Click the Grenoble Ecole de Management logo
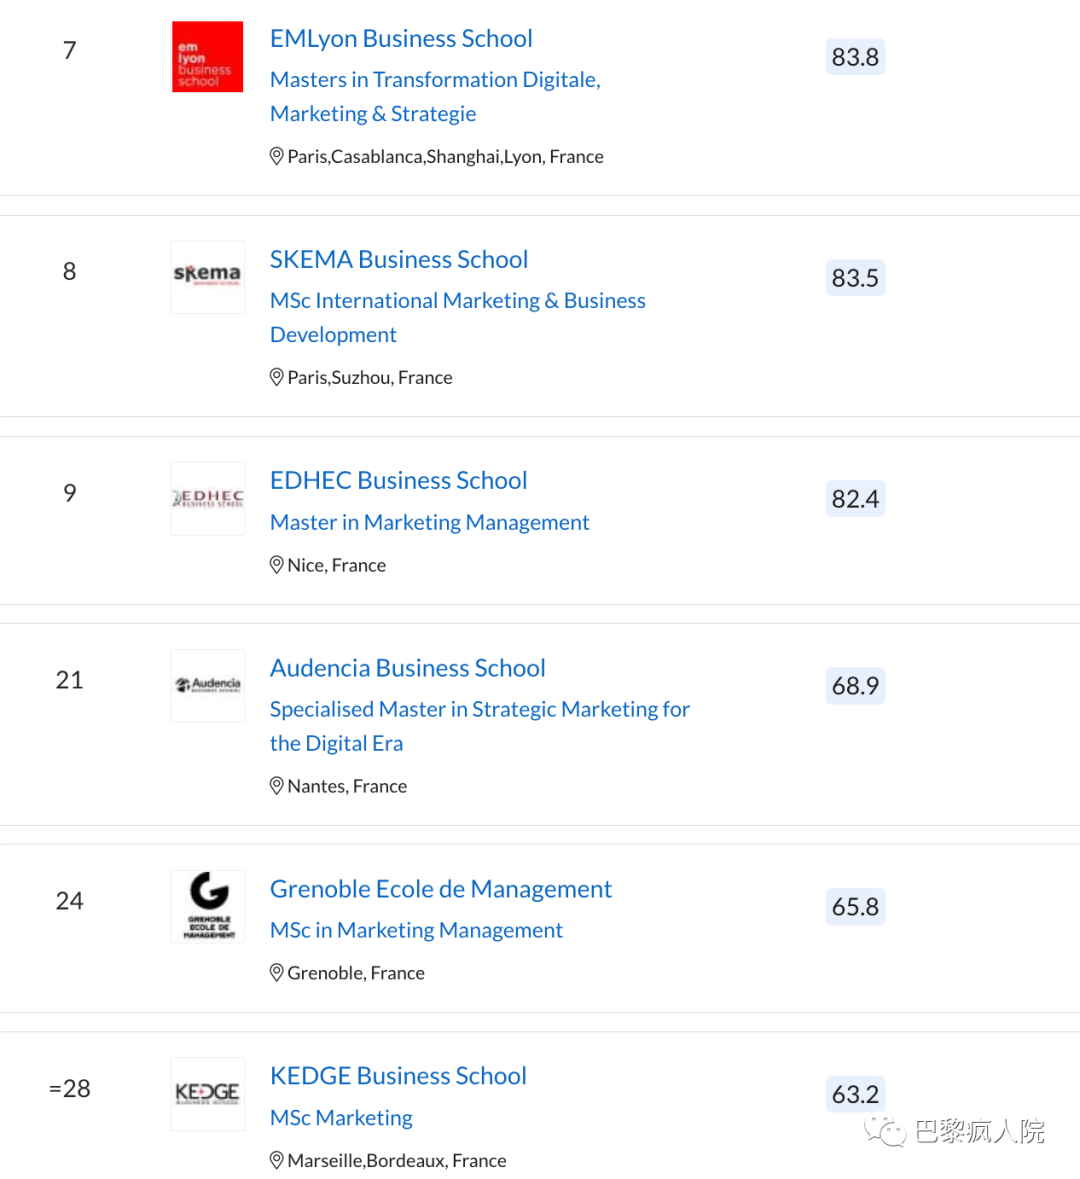The image size is (1080, 1179). coord(207,906)
